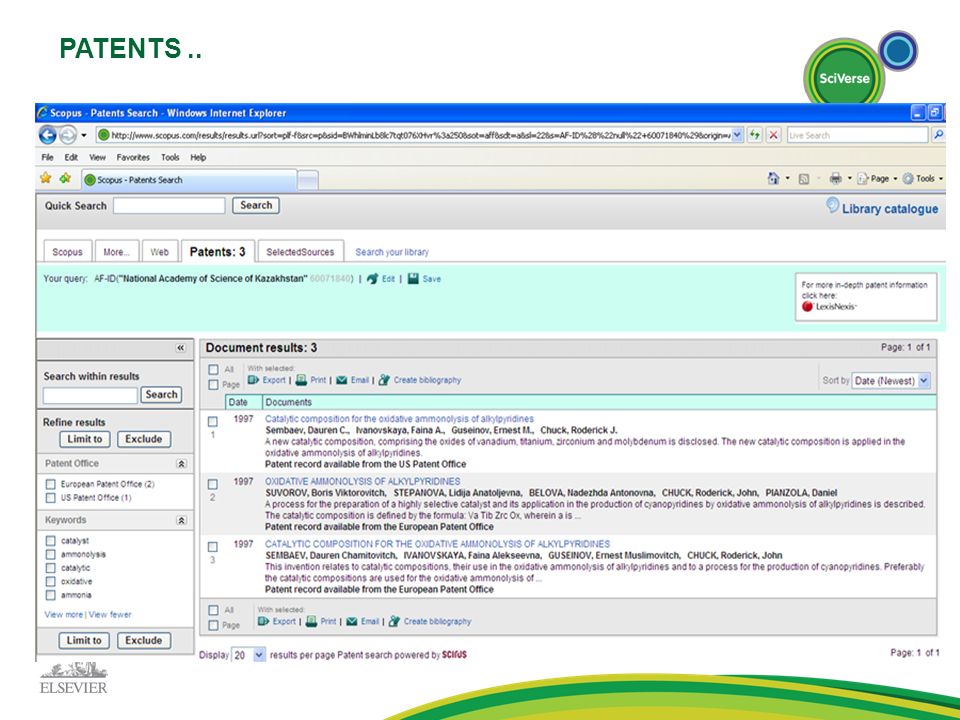Screen dimensions: 960x720
Task: Open the address bar history dropdown
Action: (737, 135)
